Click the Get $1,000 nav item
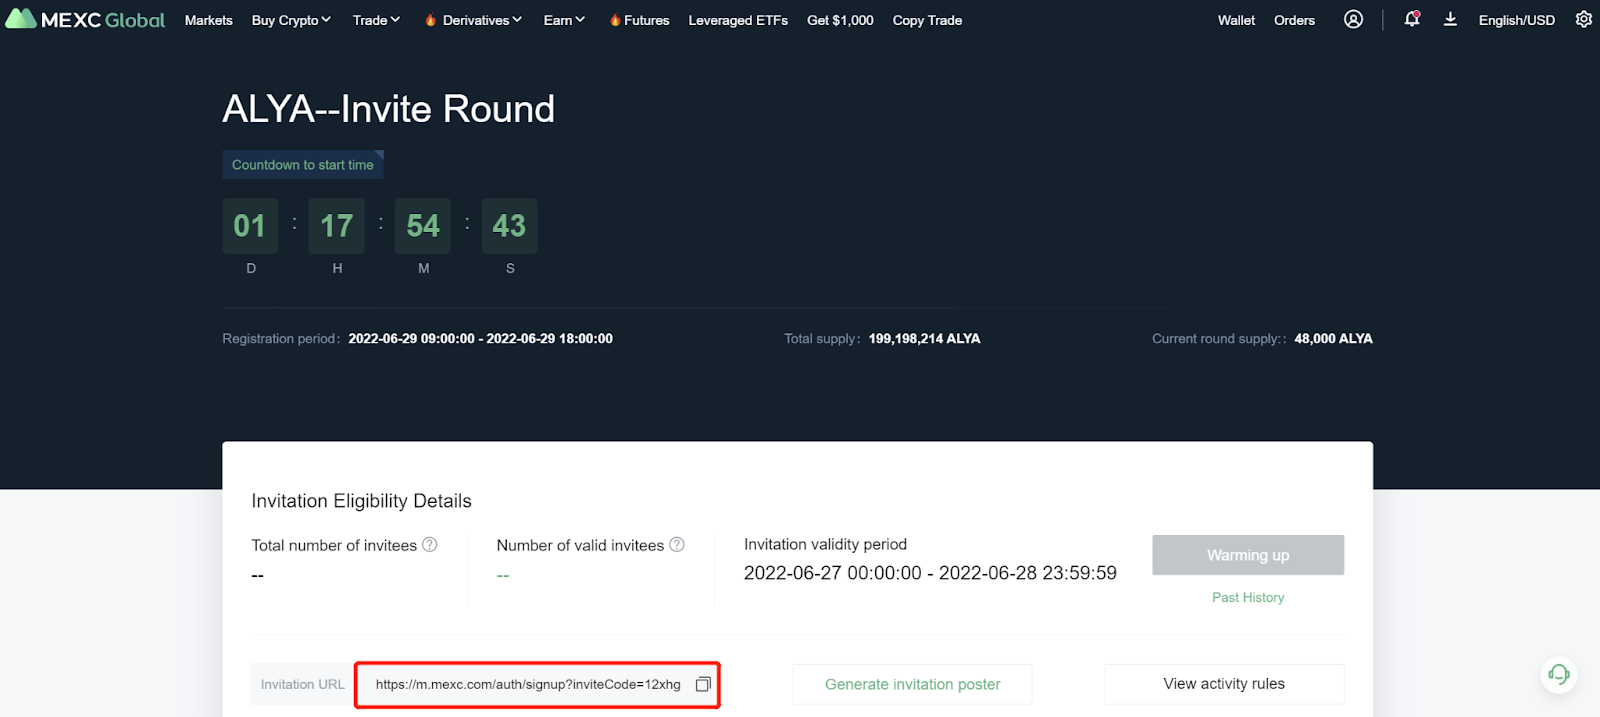This screenshot has height=717, width=1600. [x=840, y=20]
